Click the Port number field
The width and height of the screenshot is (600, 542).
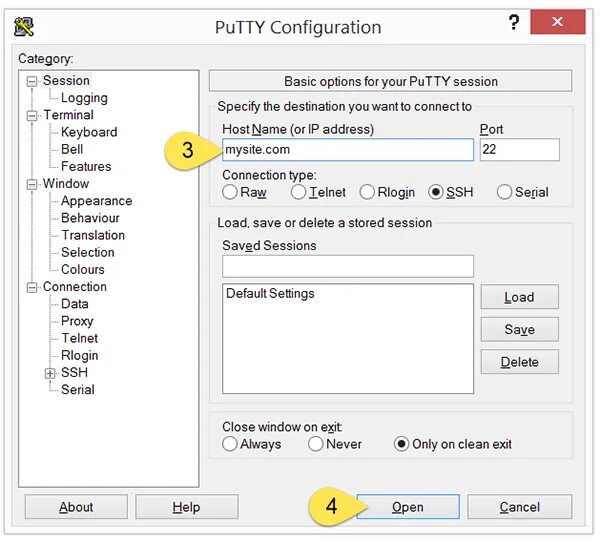519,150
